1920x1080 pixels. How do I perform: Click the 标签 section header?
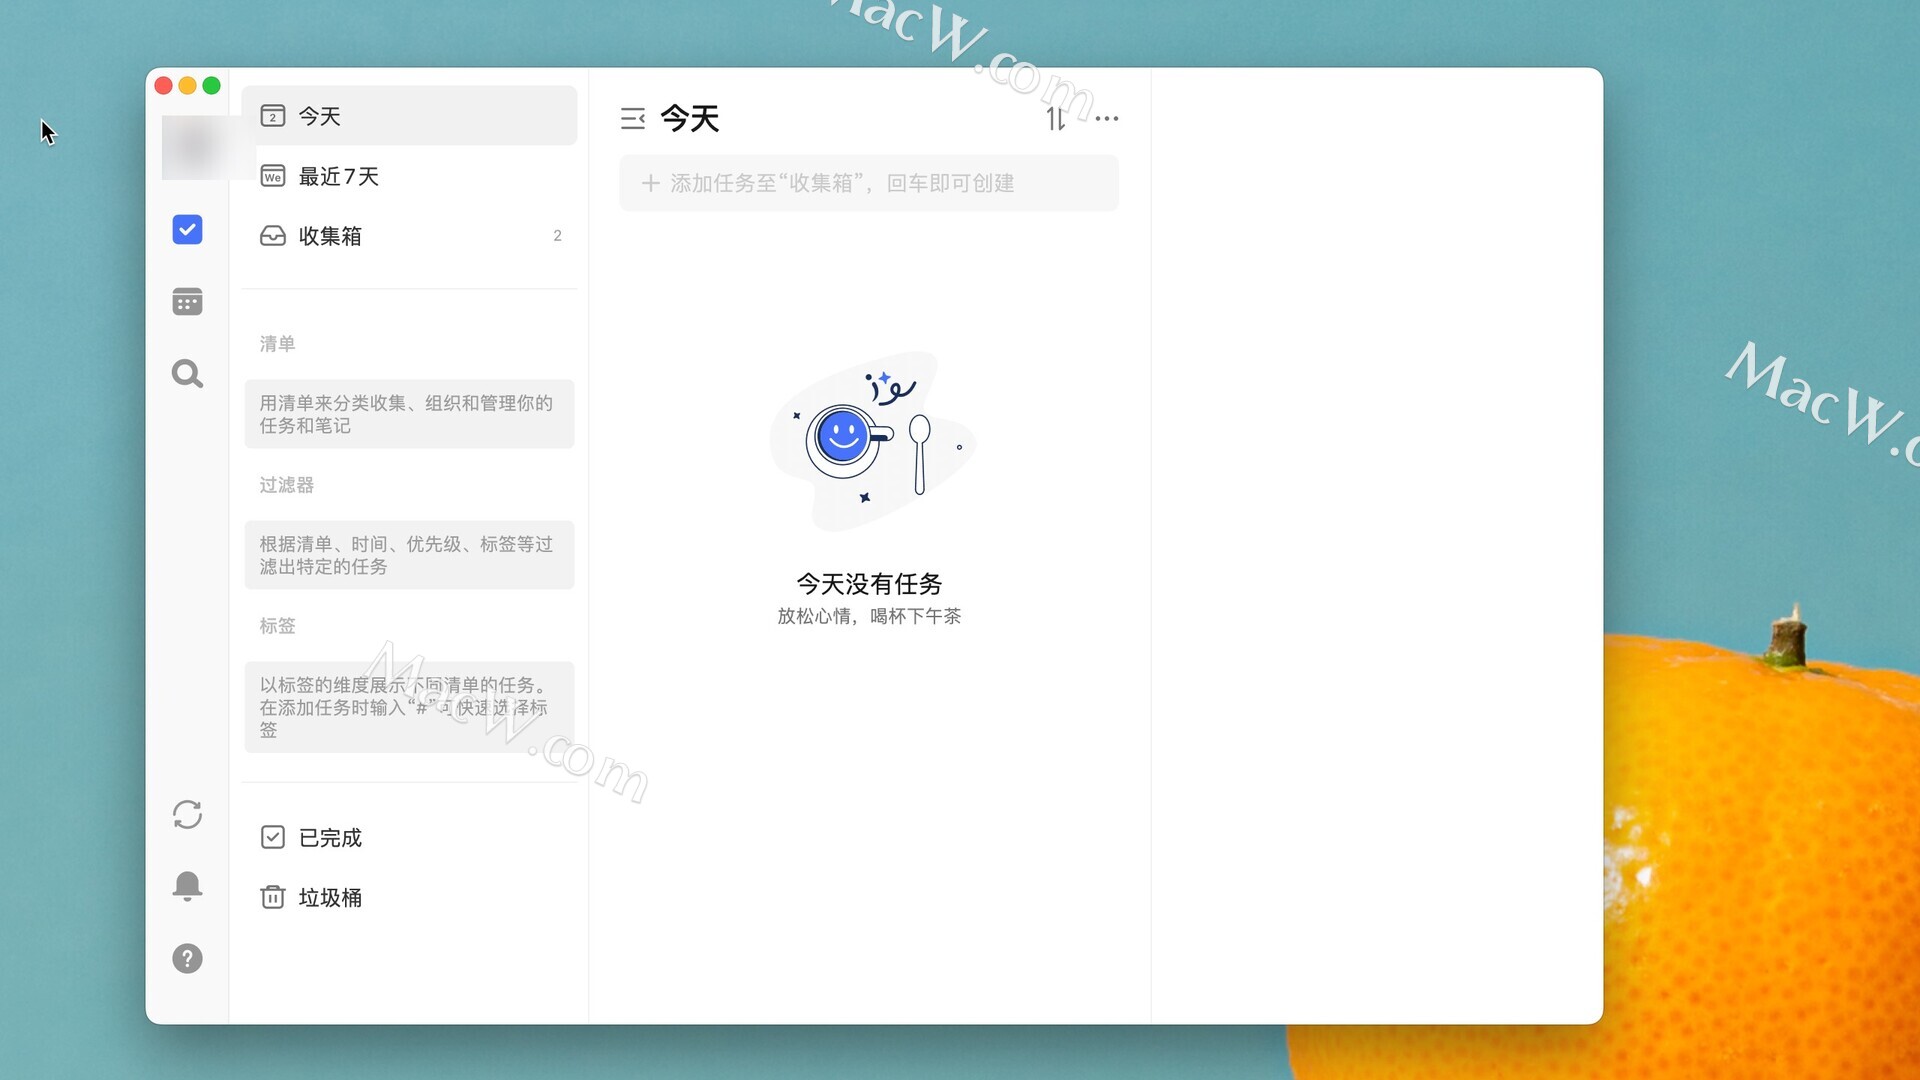click(x=277, y=626)
